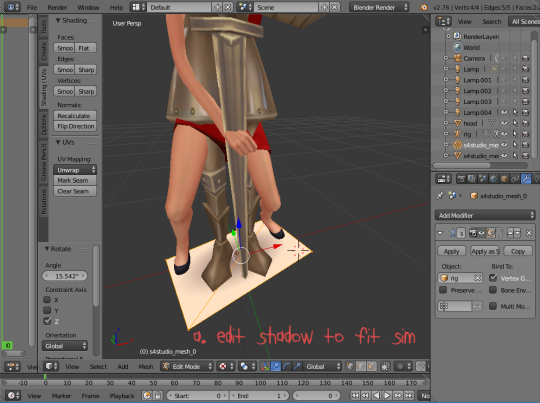
Task: Open the Render Layers properties tab
Action: point(471,179)
